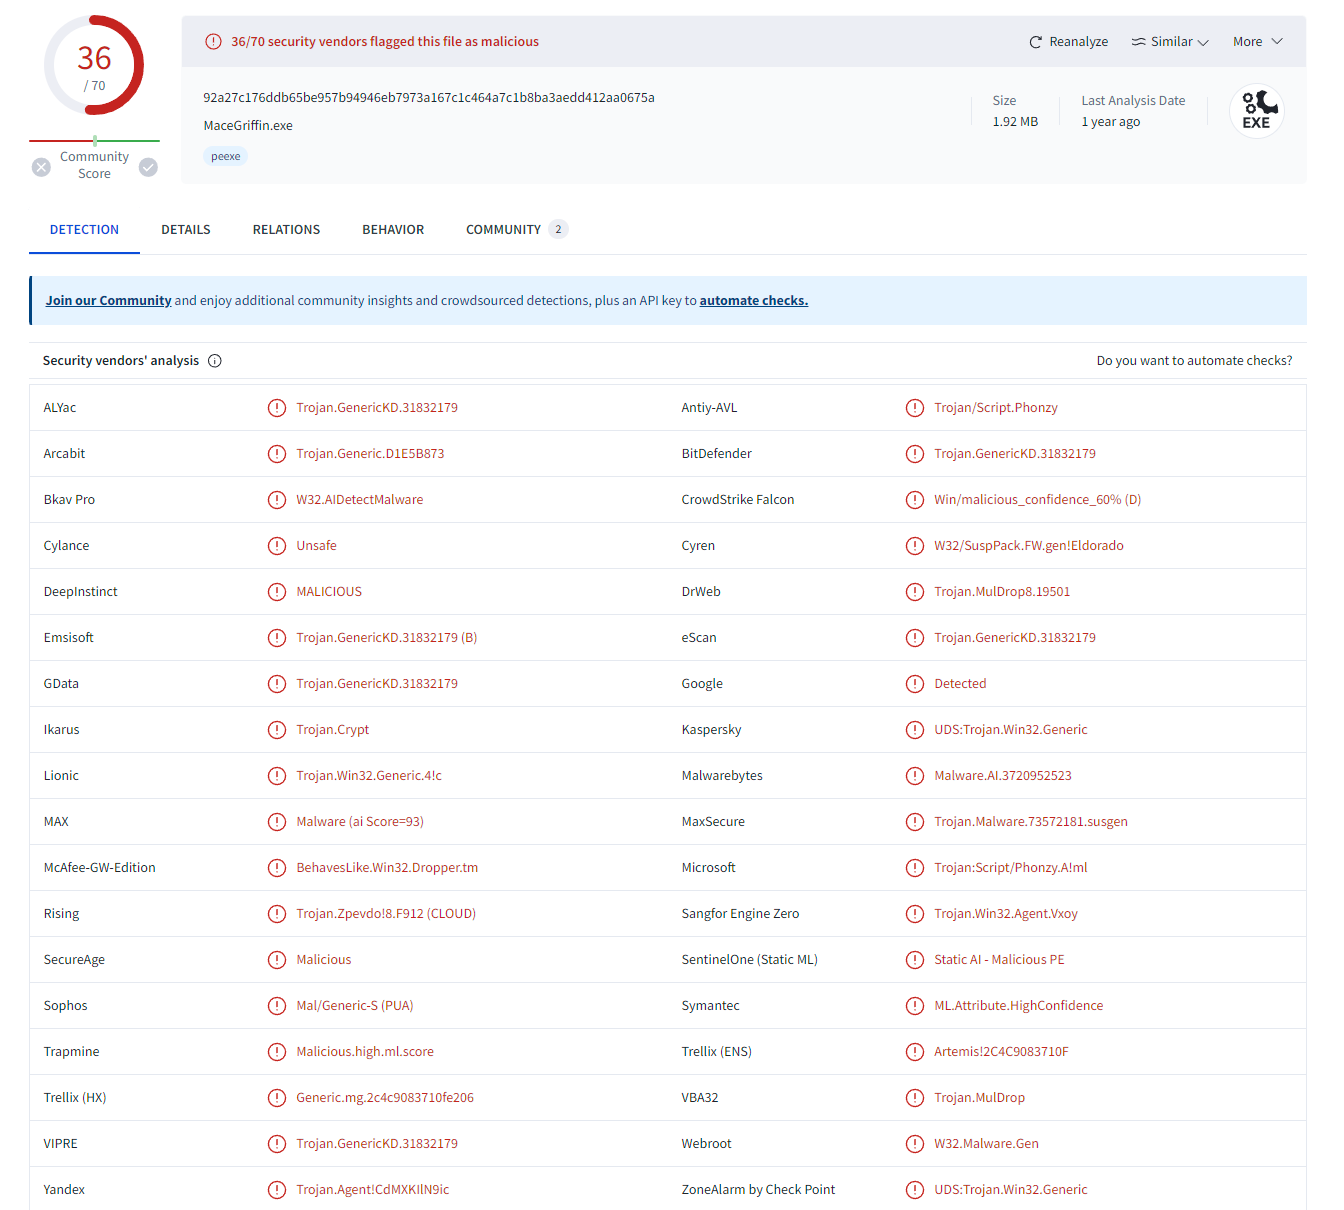Click the alert icon in the Sophos row
The width and height of the screenshot is (1344, 1210).
click(x=277, y=1006)
